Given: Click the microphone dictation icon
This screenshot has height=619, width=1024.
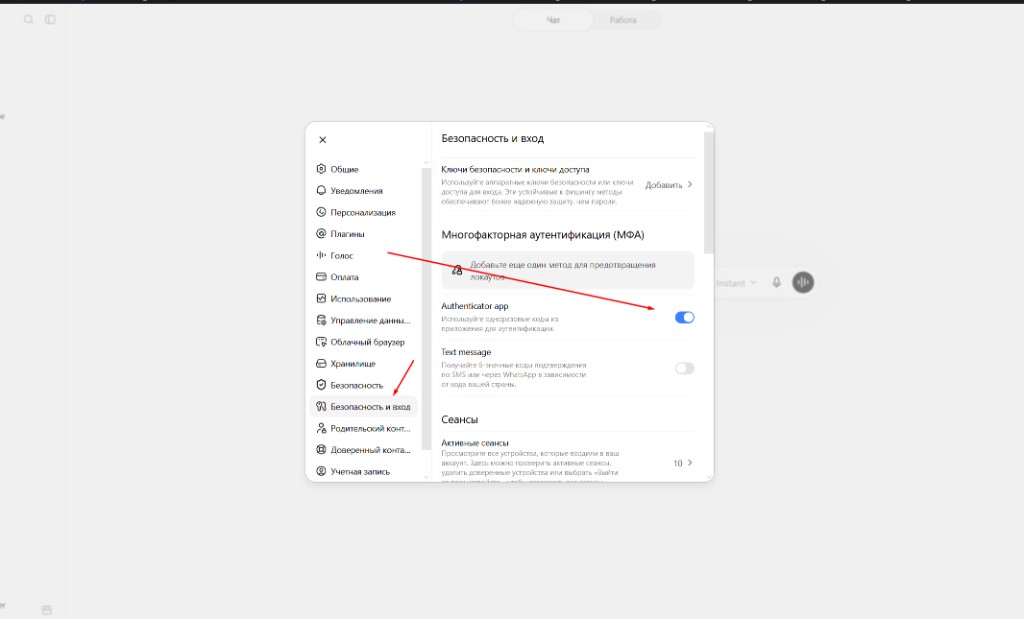Looking at the screenshot, I should pos(776,282).
